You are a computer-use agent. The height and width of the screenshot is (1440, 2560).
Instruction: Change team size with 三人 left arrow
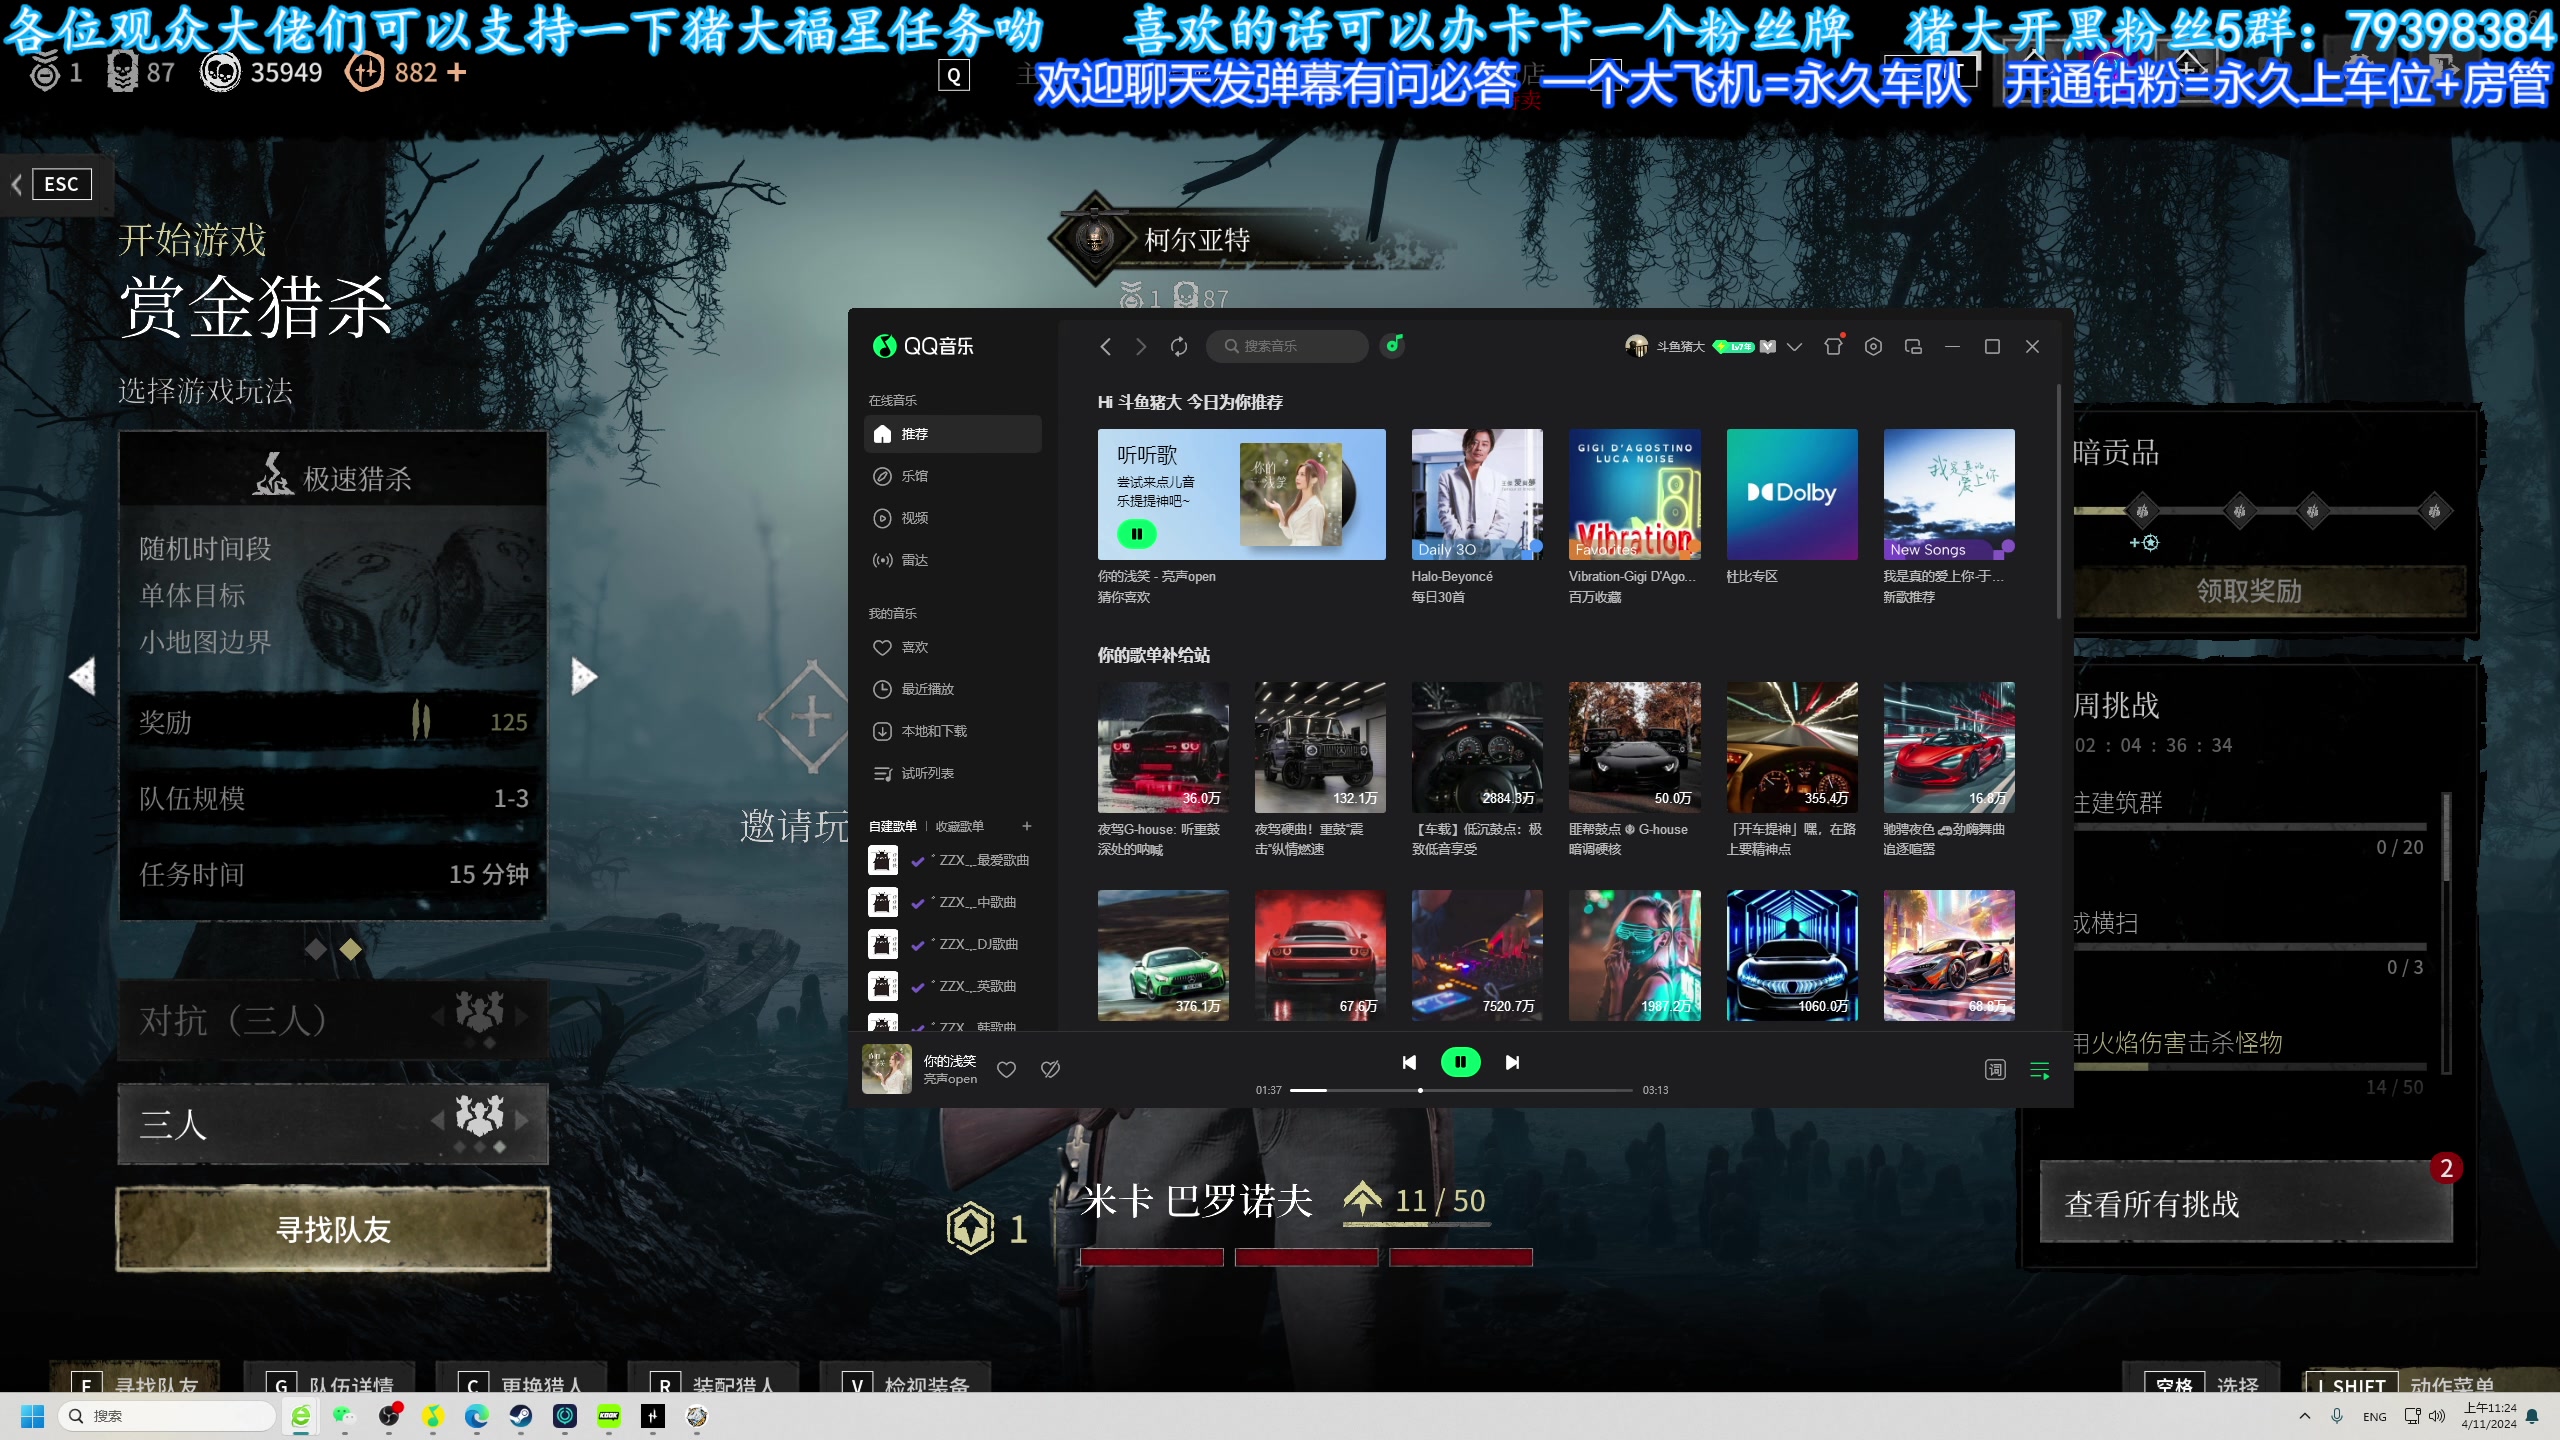point(438,1121)
